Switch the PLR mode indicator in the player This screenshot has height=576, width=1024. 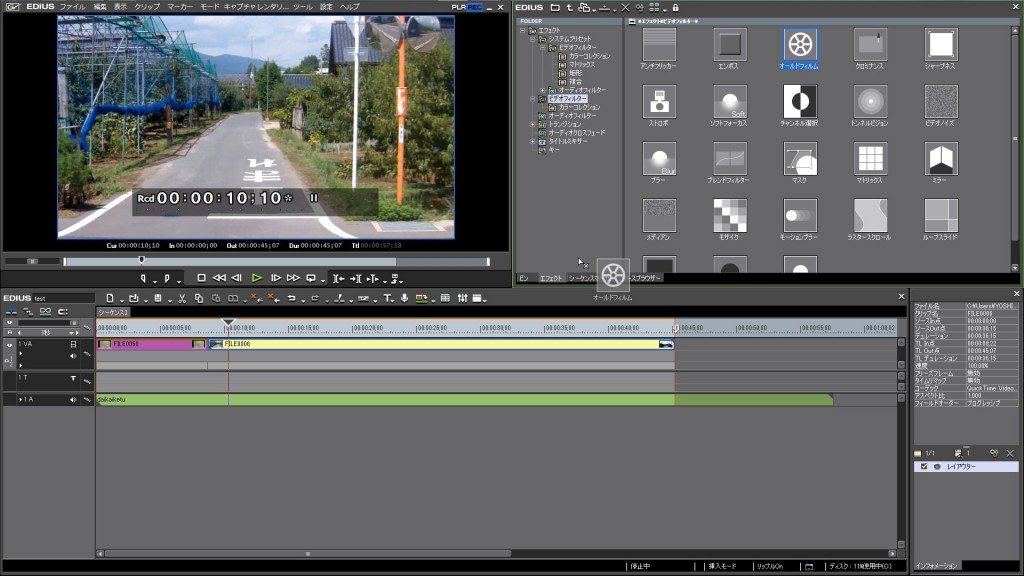pyautogui.click(x=459, y=7)
